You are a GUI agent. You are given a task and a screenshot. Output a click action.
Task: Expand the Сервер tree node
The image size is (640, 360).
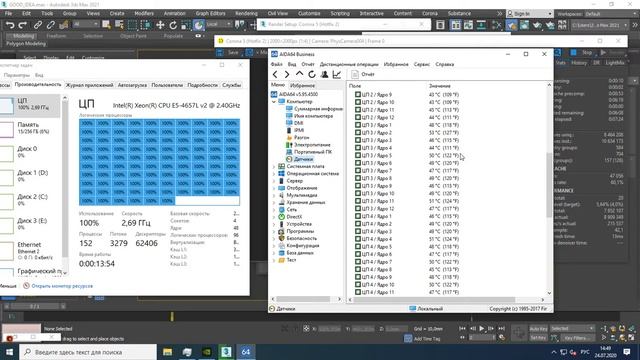274,181
